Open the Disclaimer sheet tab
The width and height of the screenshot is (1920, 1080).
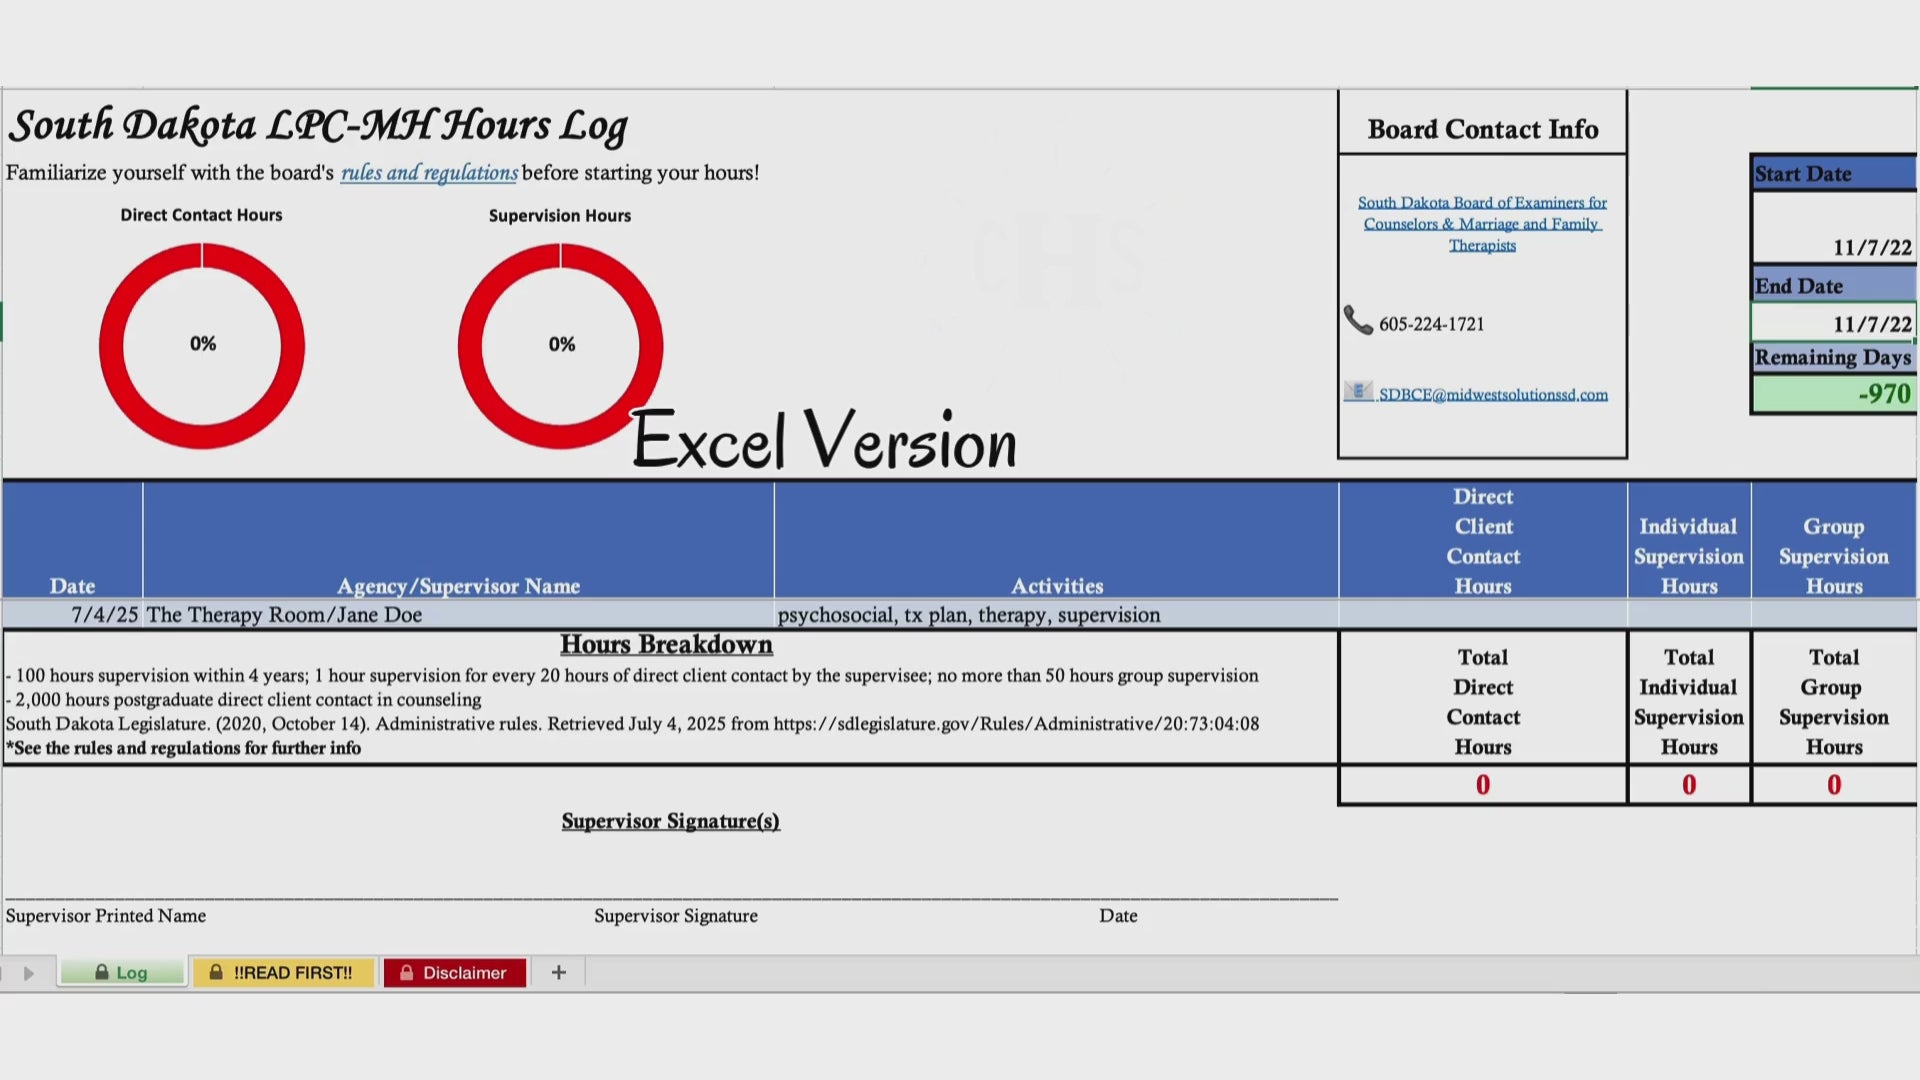click(x=455, y=972)
